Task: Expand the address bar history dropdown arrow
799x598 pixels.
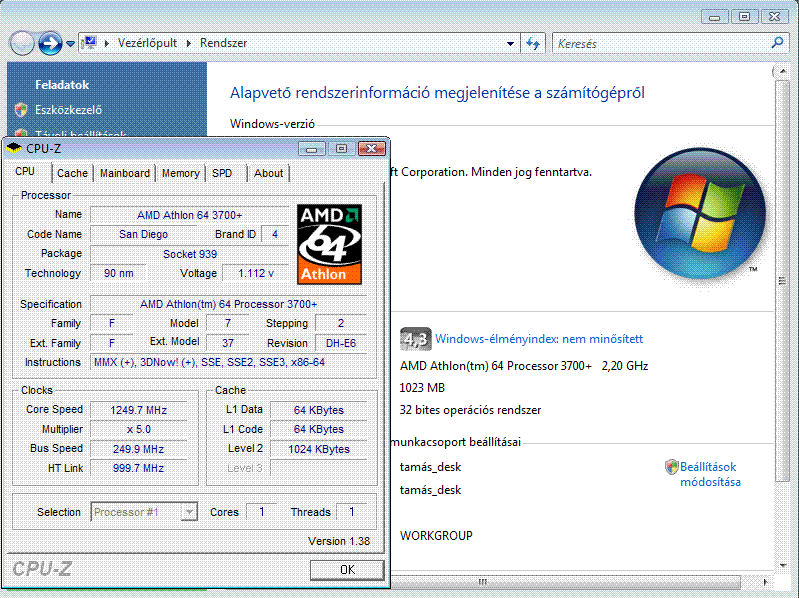Action: (x=510, y=44)
